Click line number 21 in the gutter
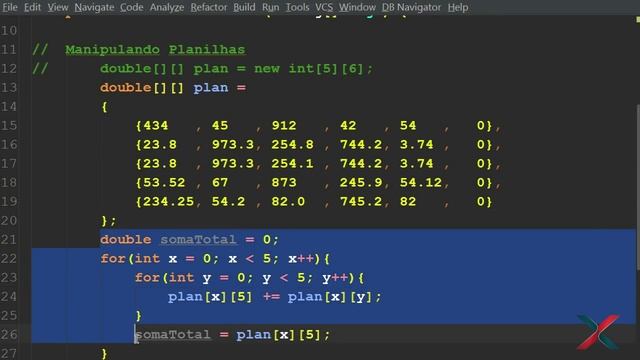640x360 pixels. tap(9, 240)
